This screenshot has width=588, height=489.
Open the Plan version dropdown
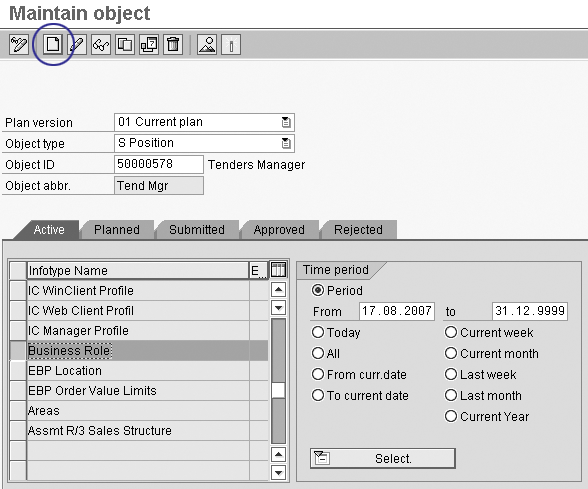(x=286, y=122)
